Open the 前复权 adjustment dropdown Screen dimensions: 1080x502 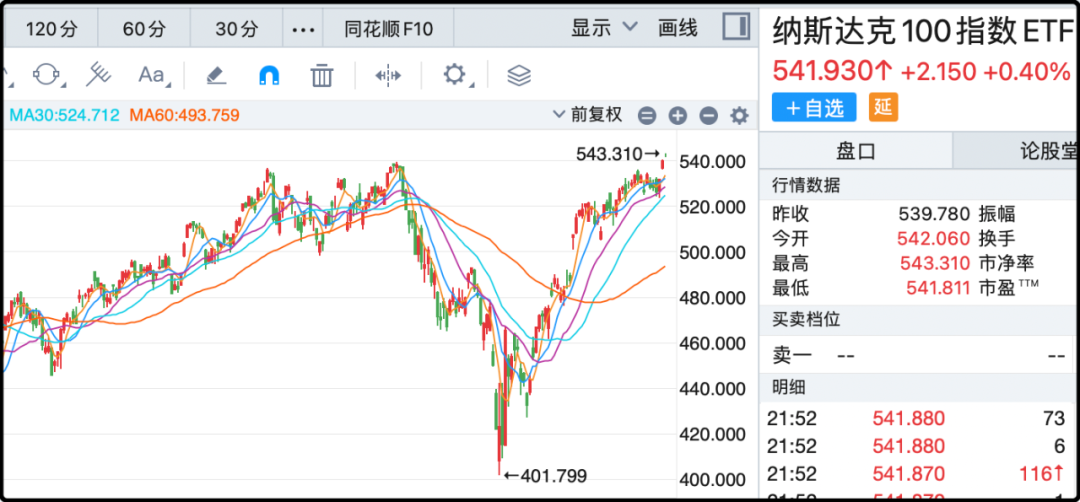[588, 115]
